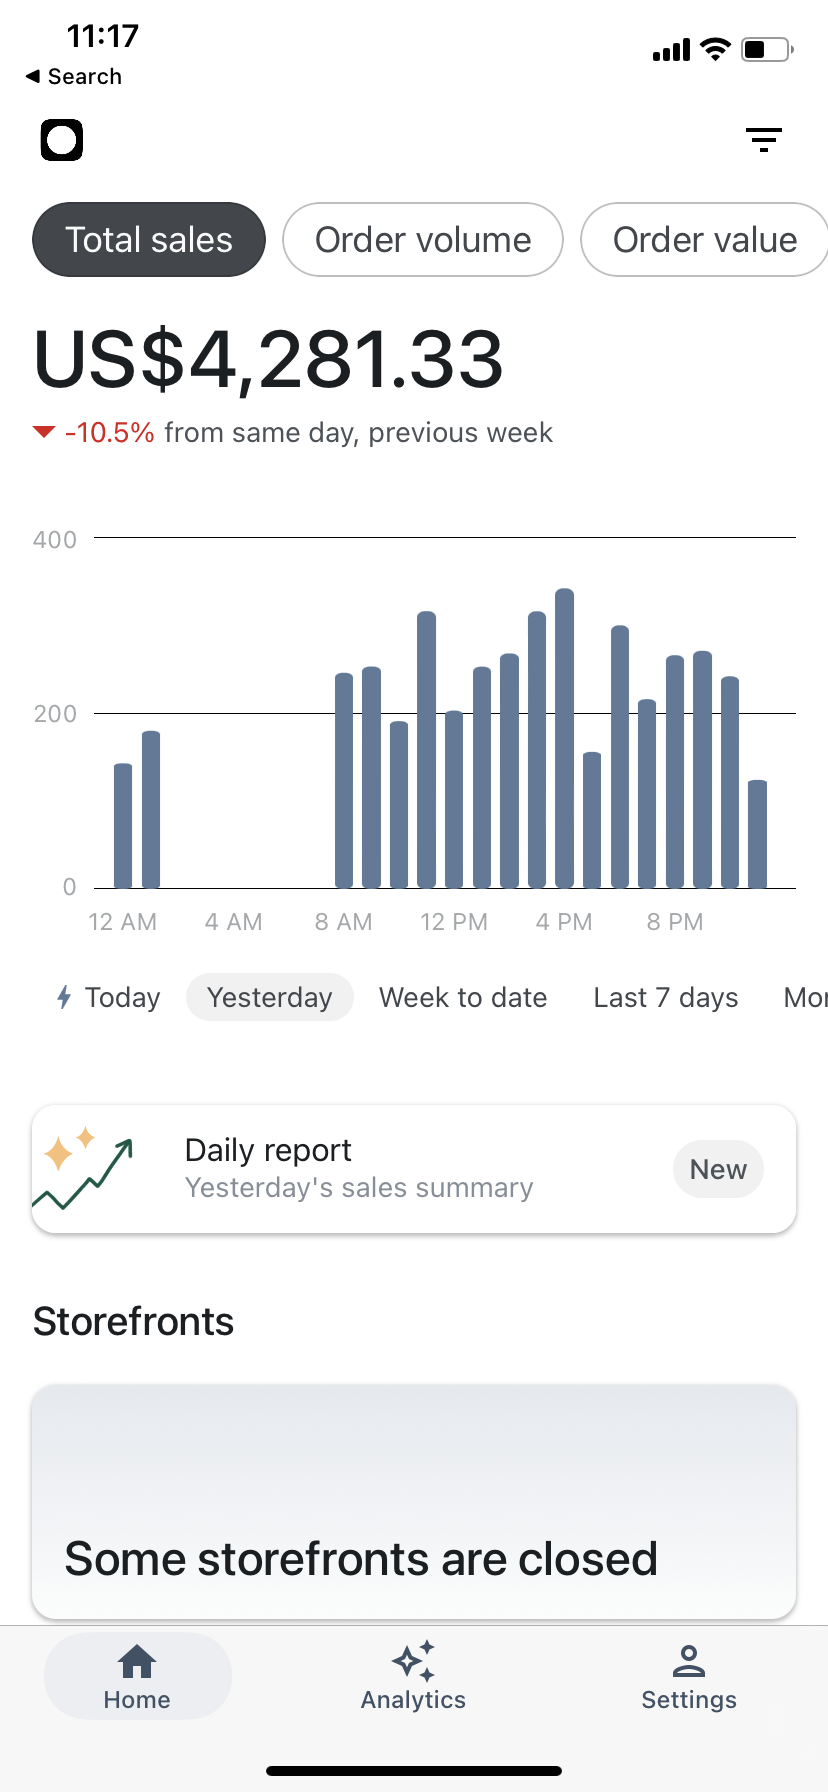Tap the lightning bolt icon beside Today
828x1792 pixels.
point(64,997)
